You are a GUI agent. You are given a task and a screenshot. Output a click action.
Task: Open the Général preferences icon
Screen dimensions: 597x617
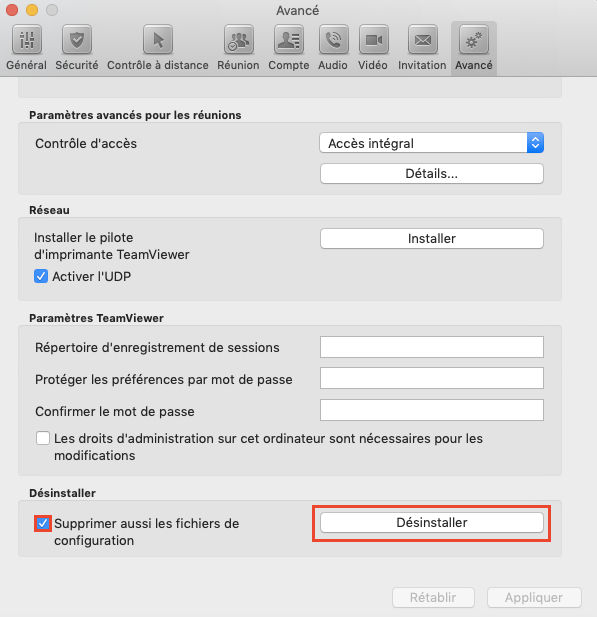tap(26, 40)
